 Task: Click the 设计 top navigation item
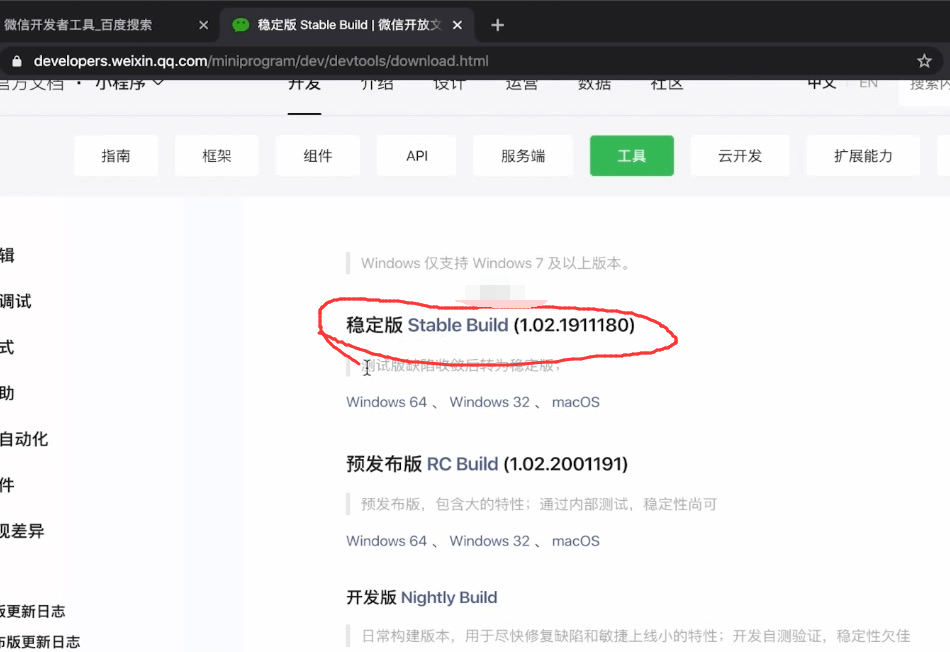point(449,84)
